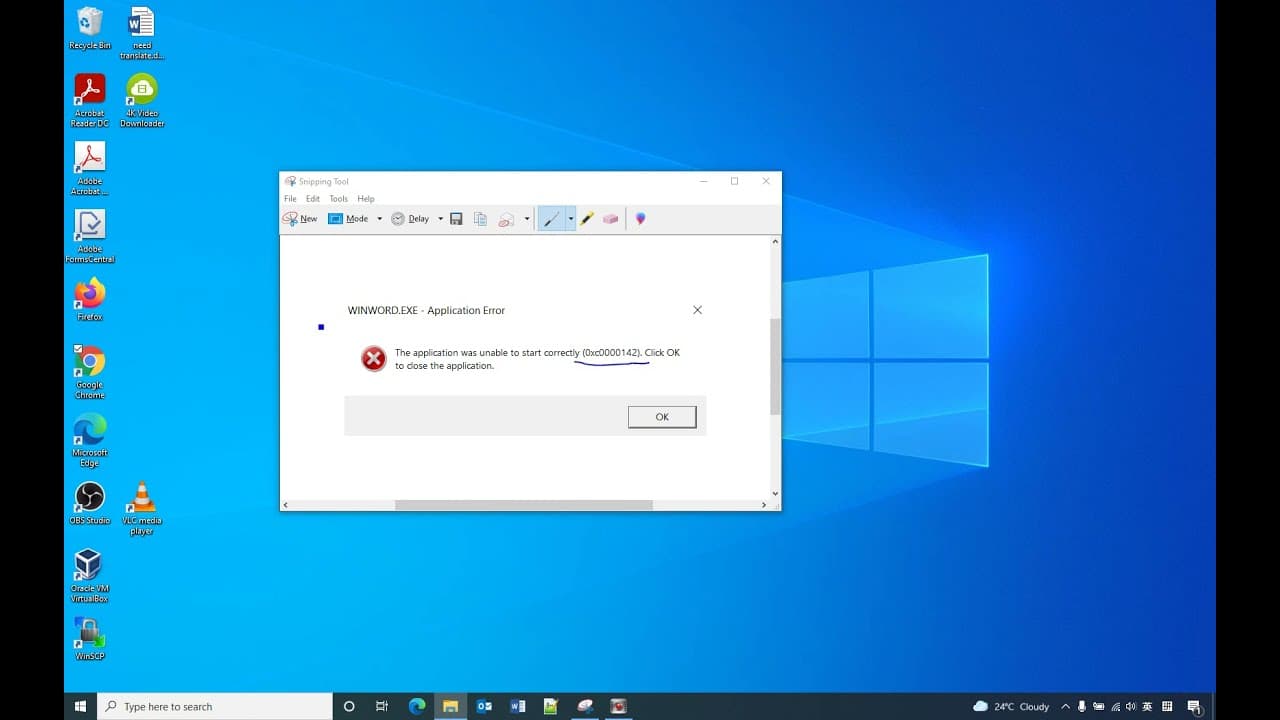This screenshot has width=1280, height=720.
Task: Click the 'WINWORD.EXE - Application Error' title text
Action: [x=426, y=310]
